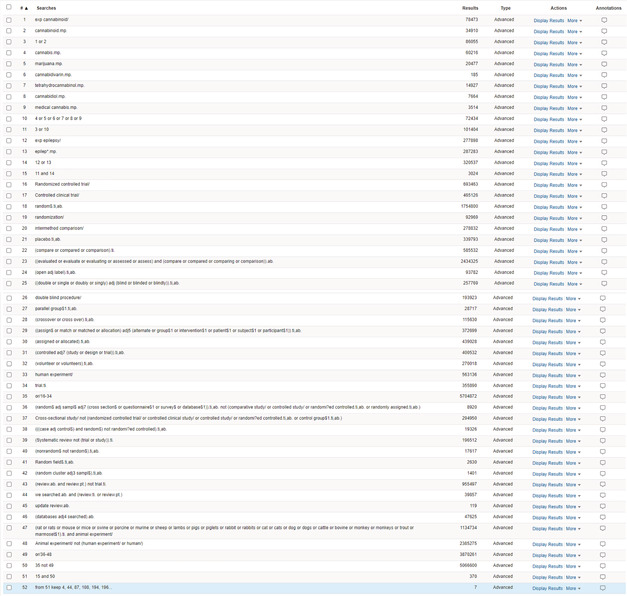627x596 pixels.
Task: Click annotation bubble for search 5 marijuana
Action: coord(604,64)
